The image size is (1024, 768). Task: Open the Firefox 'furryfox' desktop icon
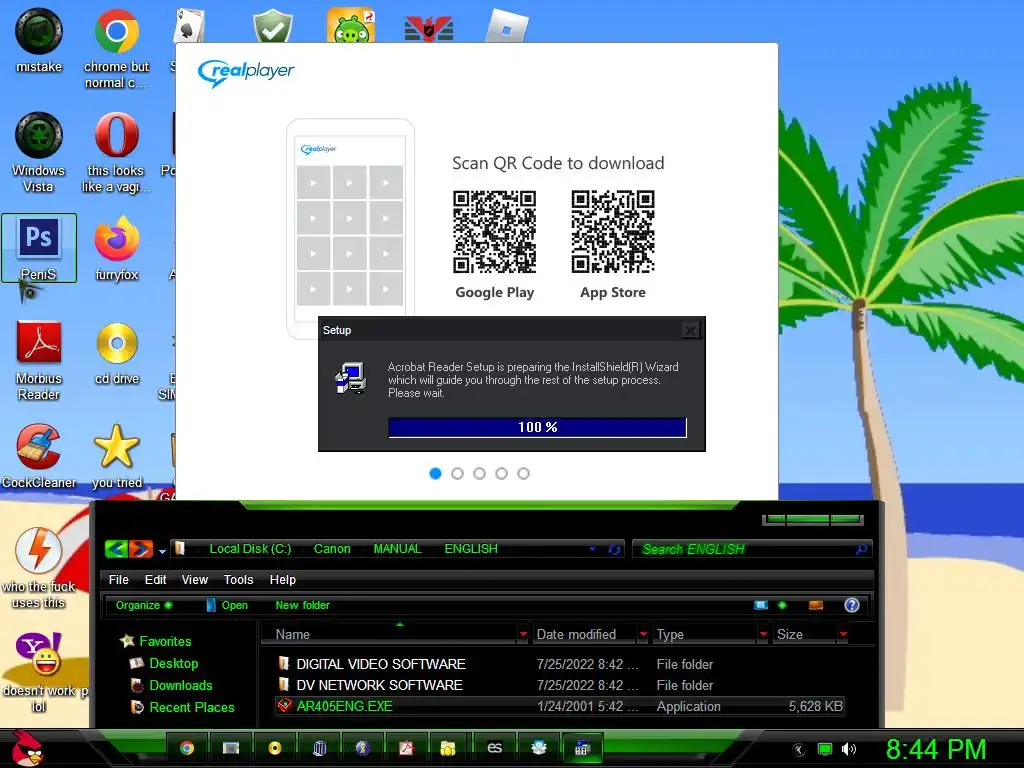[x=116, y=239]
